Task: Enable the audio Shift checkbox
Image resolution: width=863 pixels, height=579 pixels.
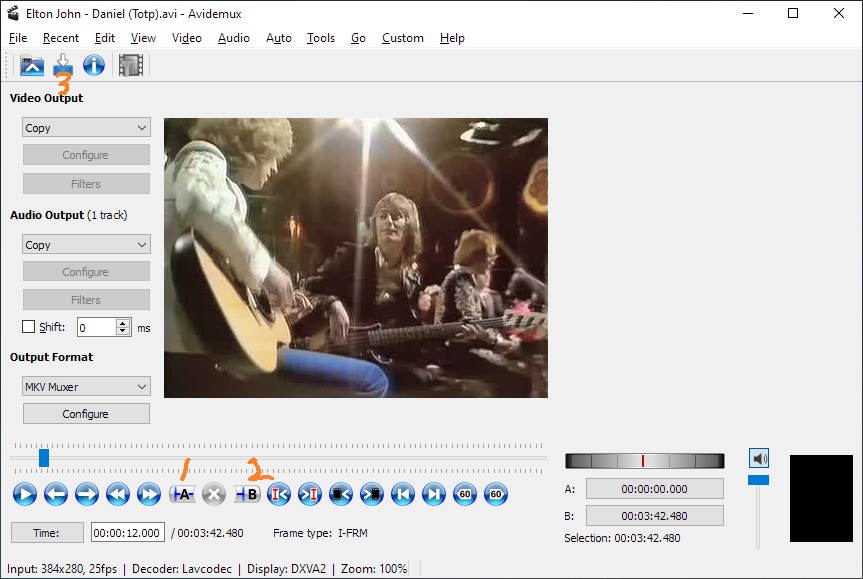Action: click(28, 327)
